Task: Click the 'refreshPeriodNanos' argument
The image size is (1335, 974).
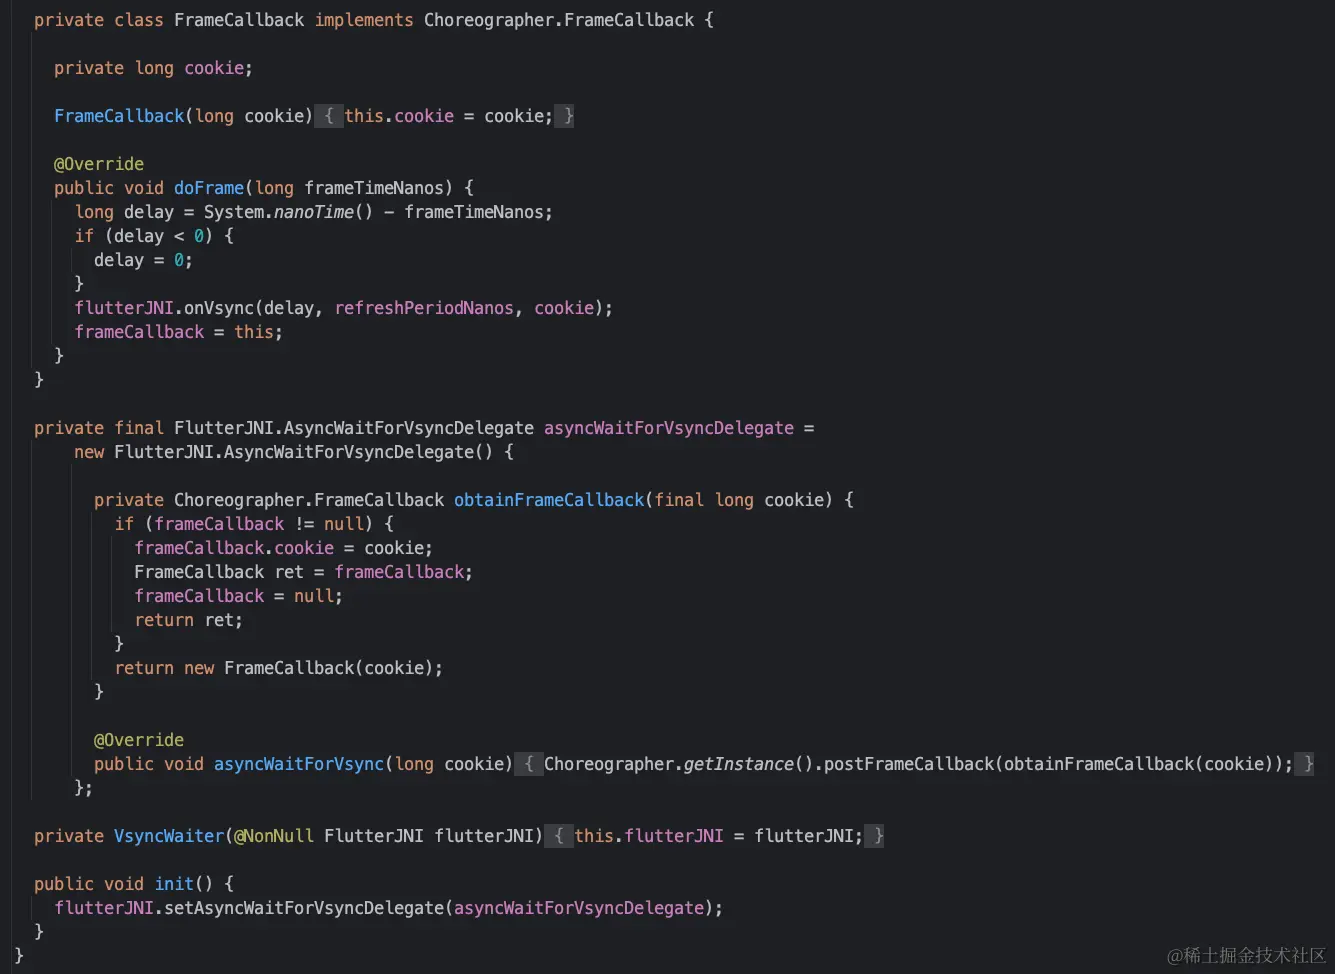Action: [424, 308]
